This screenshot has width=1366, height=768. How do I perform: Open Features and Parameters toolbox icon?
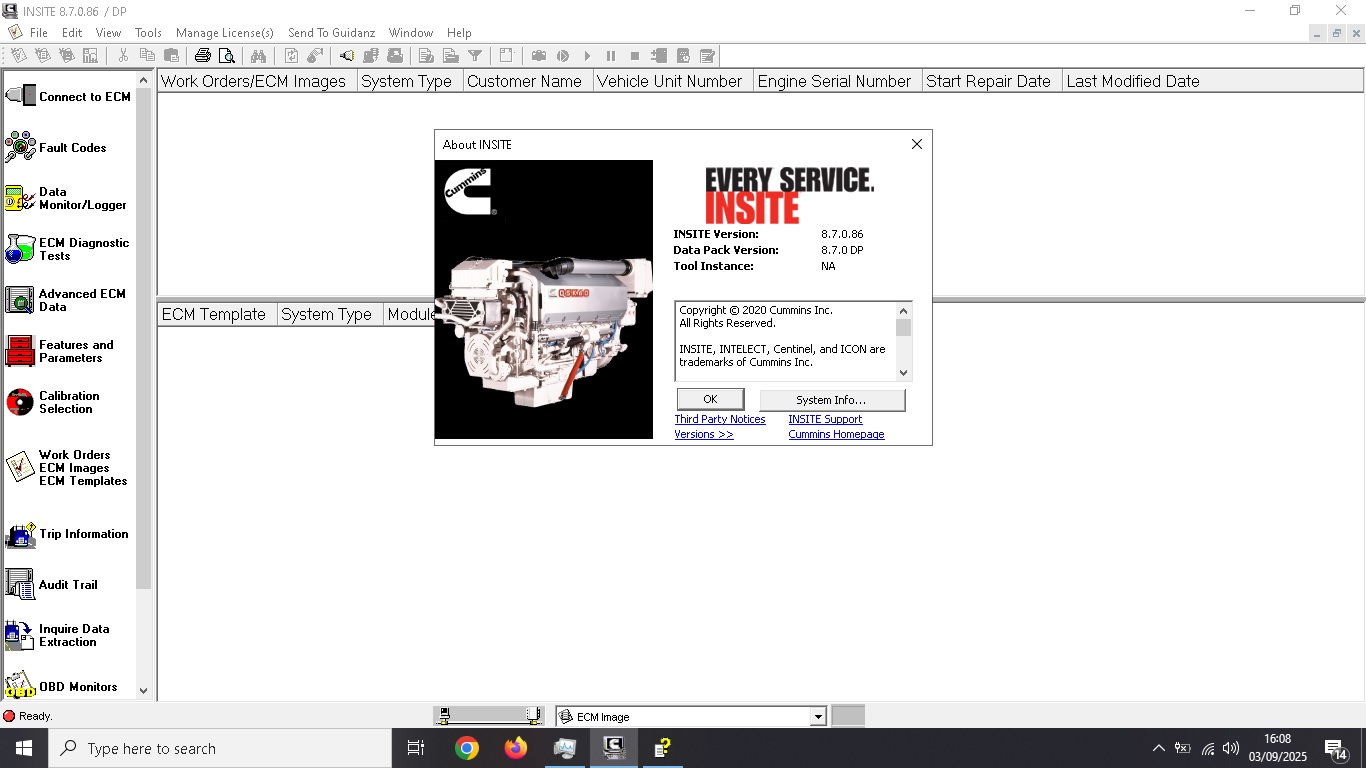(x=20, y=351)
